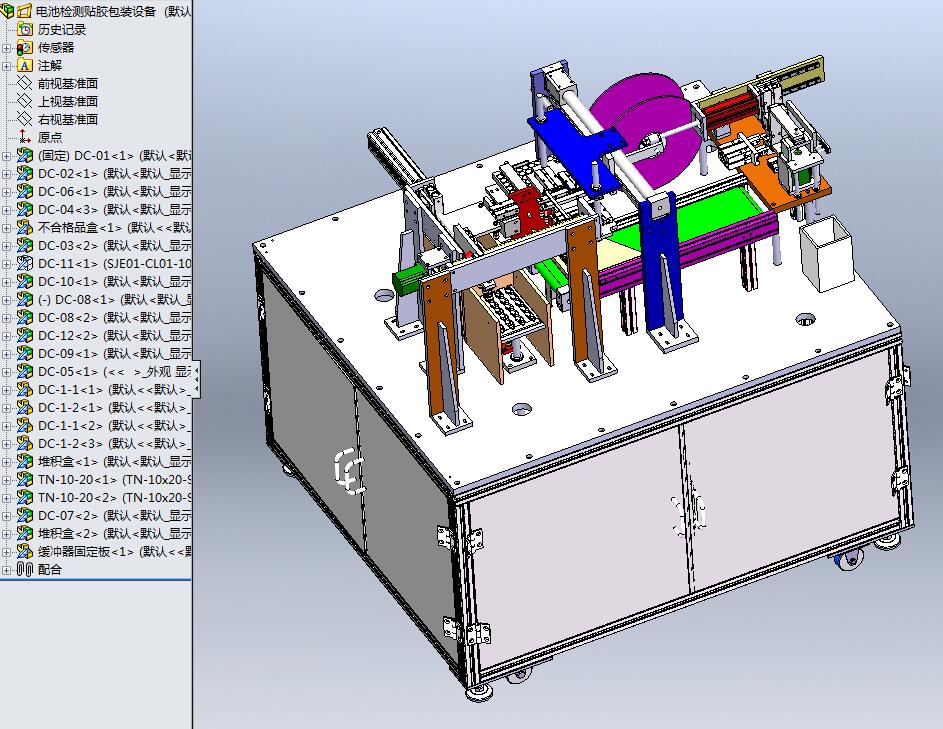The image size is (943, 729).
Task: Click the (-) DC-08<1> component icon
Action: coord(24,300)
